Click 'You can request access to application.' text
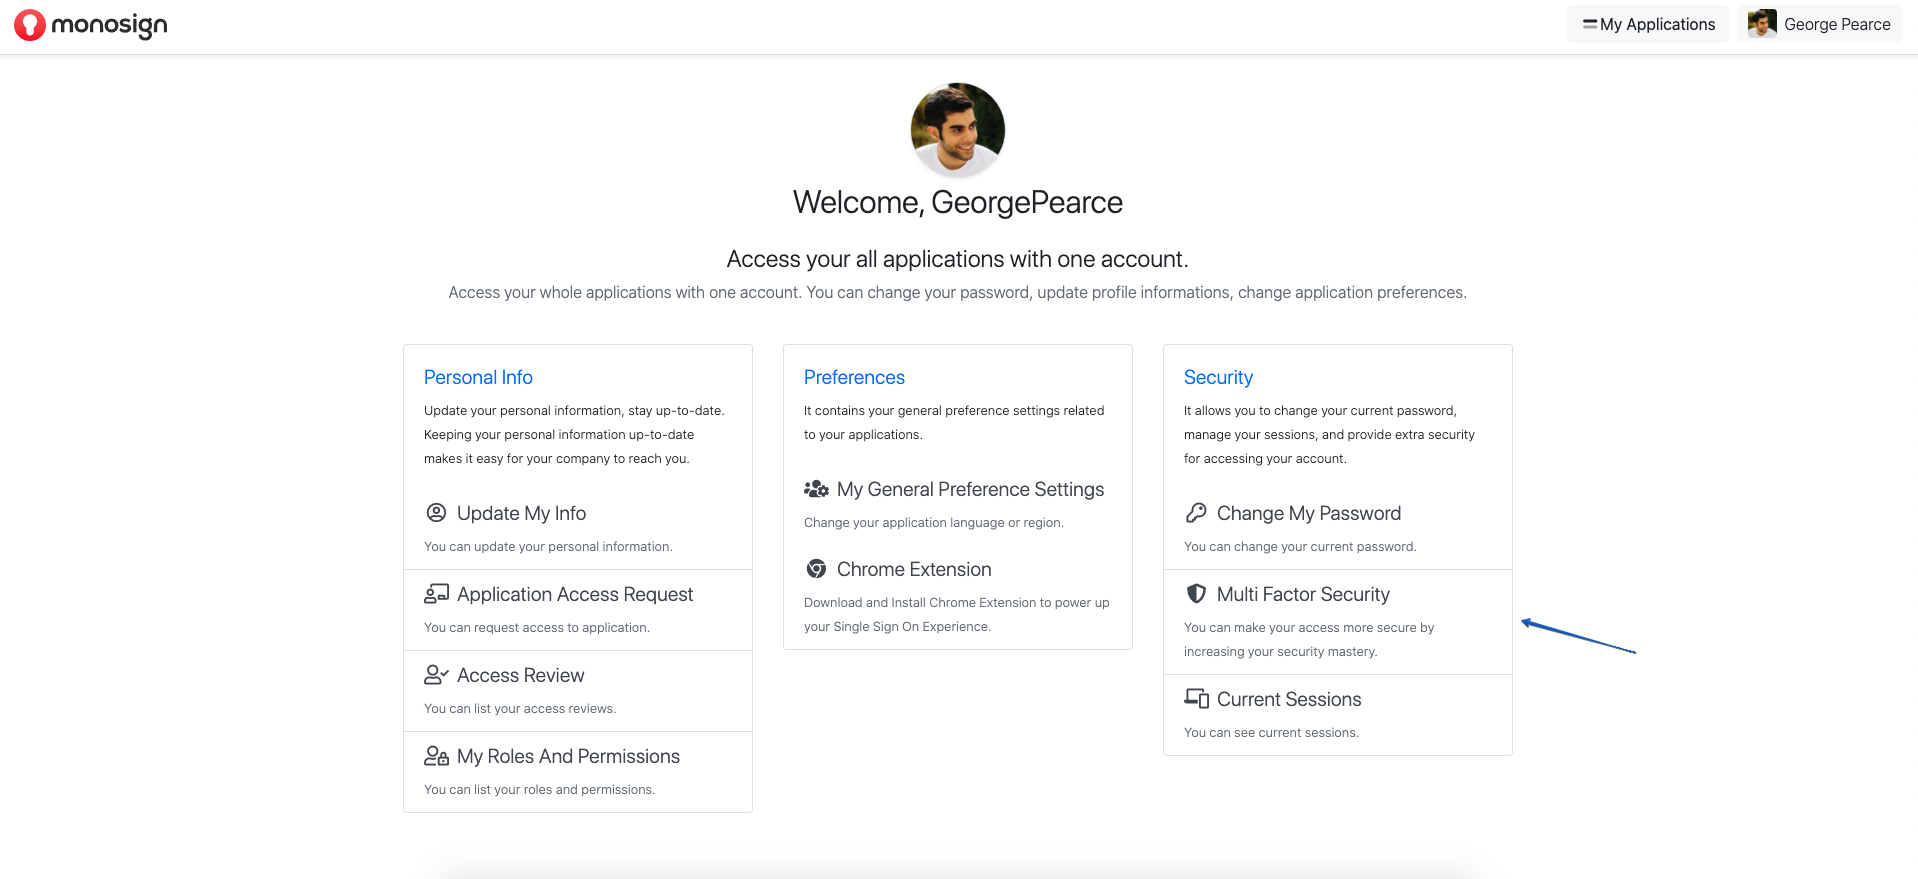The image size is (1918, 879). tap(537, 628)
